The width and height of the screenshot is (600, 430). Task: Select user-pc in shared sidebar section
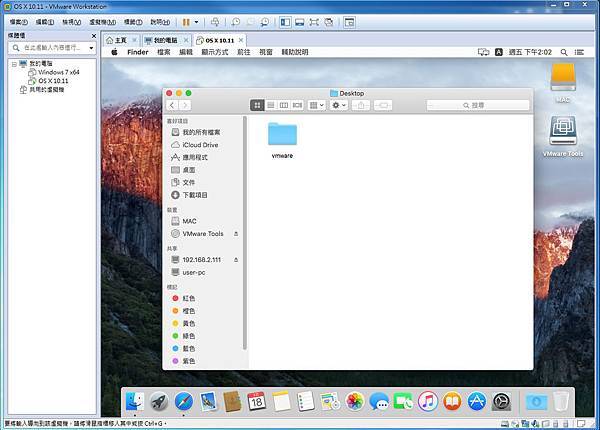pos(194,272)
